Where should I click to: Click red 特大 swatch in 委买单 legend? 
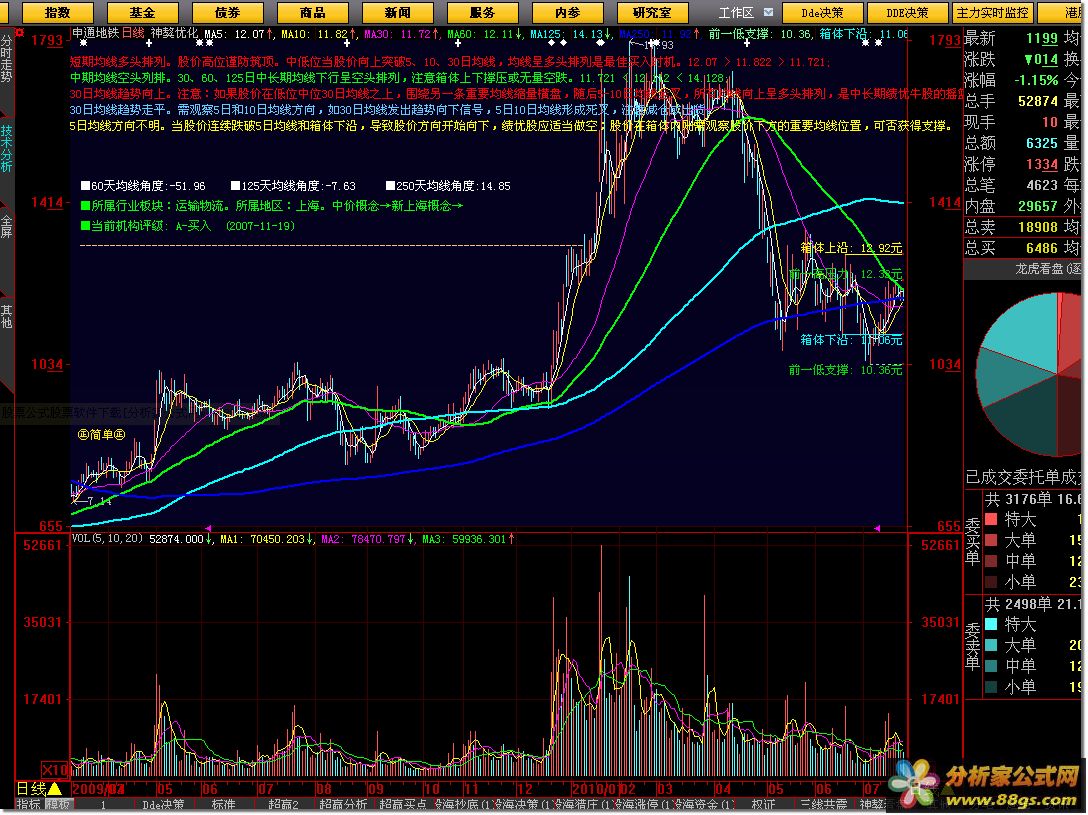tap(991, 520)
